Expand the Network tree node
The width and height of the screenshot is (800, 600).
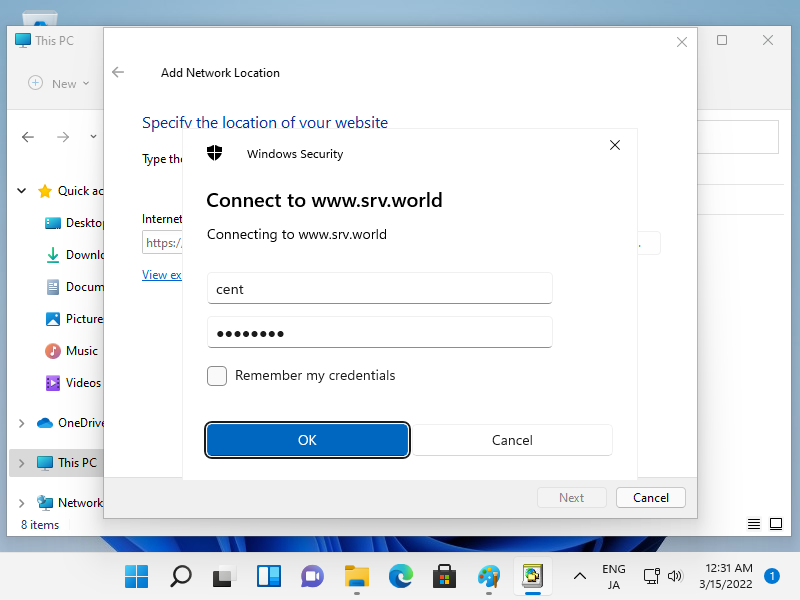(22, 503)
